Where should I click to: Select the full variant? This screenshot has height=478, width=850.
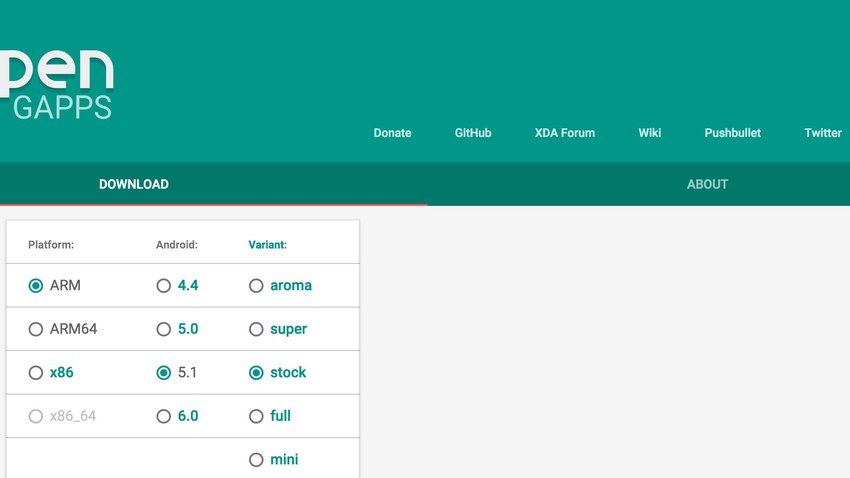256,416
